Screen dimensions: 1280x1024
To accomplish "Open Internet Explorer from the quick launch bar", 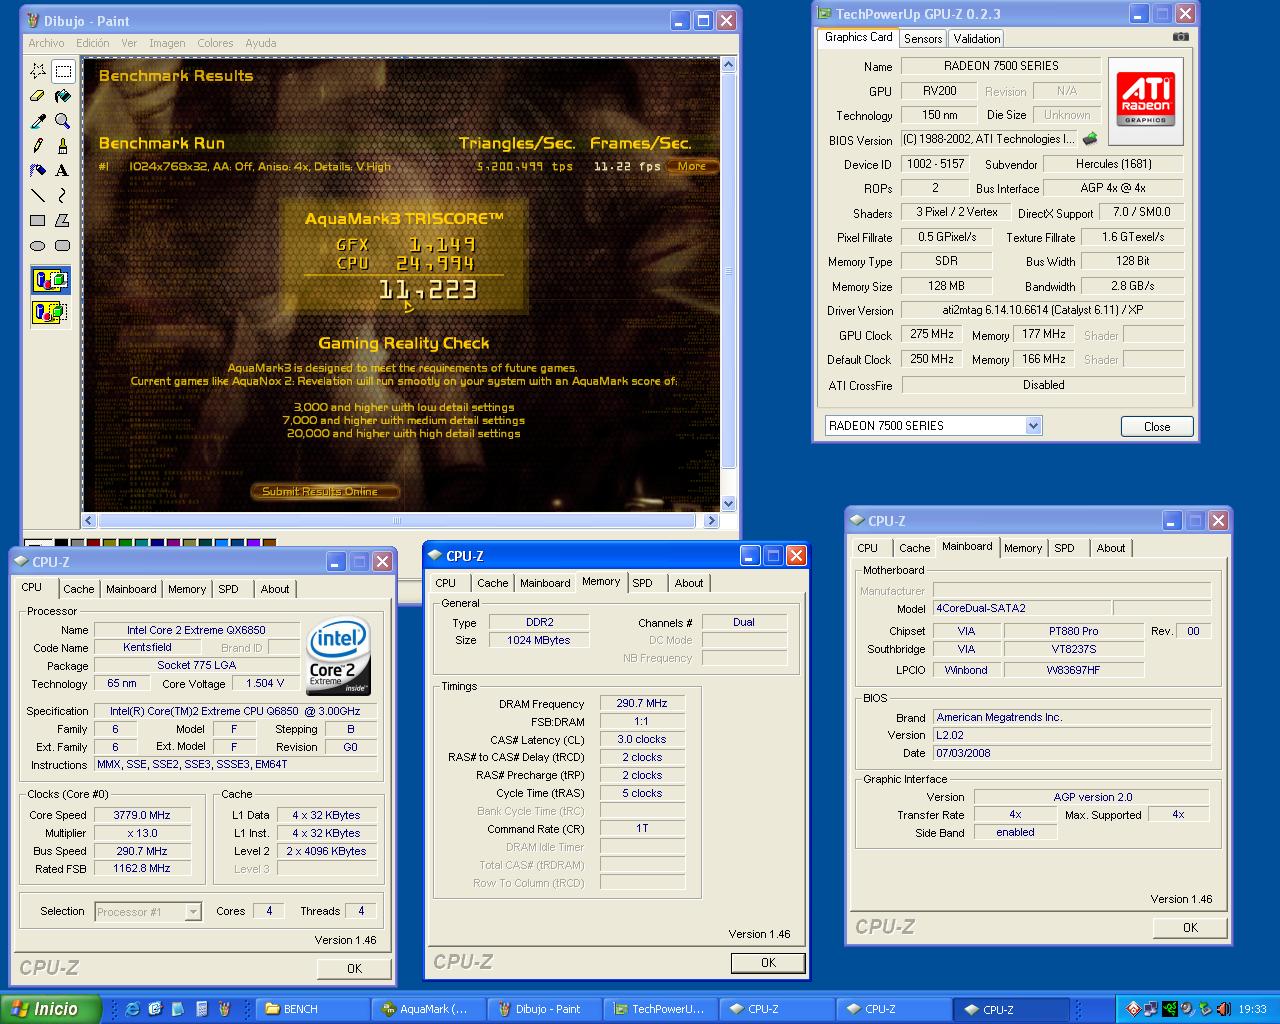I will [132, 1009].
